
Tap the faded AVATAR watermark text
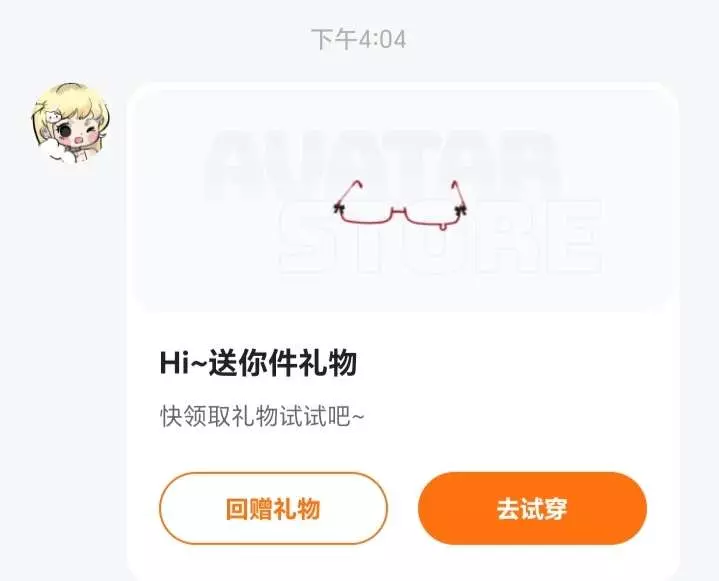tap(382, 166)
